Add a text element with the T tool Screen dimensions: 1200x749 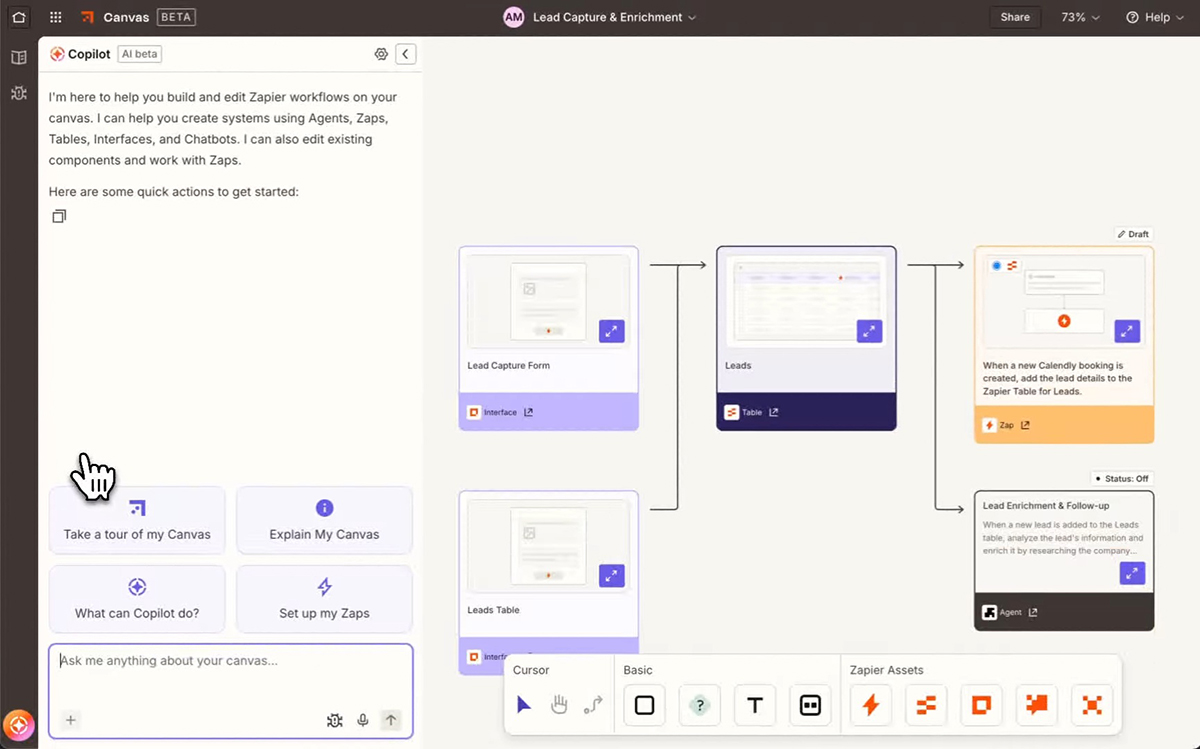tap(755, 705)
